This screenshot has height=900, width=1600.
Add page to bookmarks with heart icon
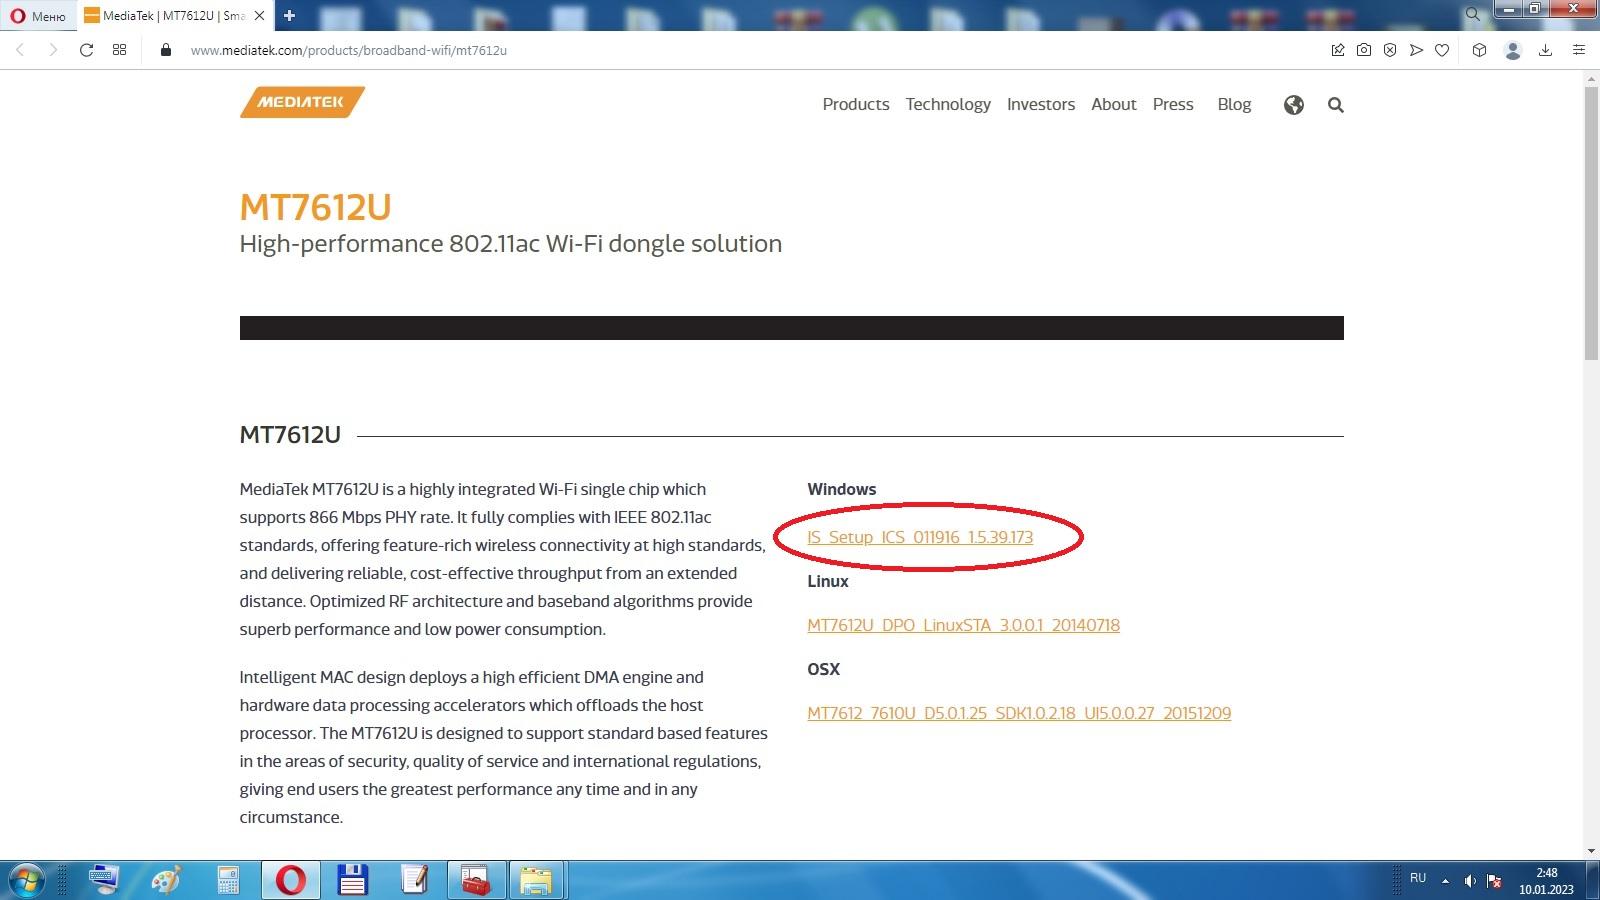pos(1442,50)
